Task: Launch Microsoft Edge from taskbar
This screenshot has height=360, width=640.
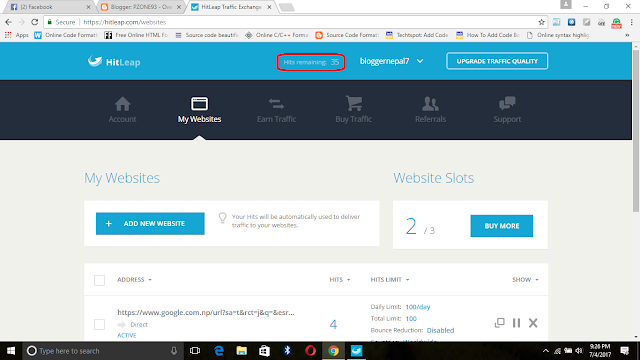Action: [x=219, y=351]
